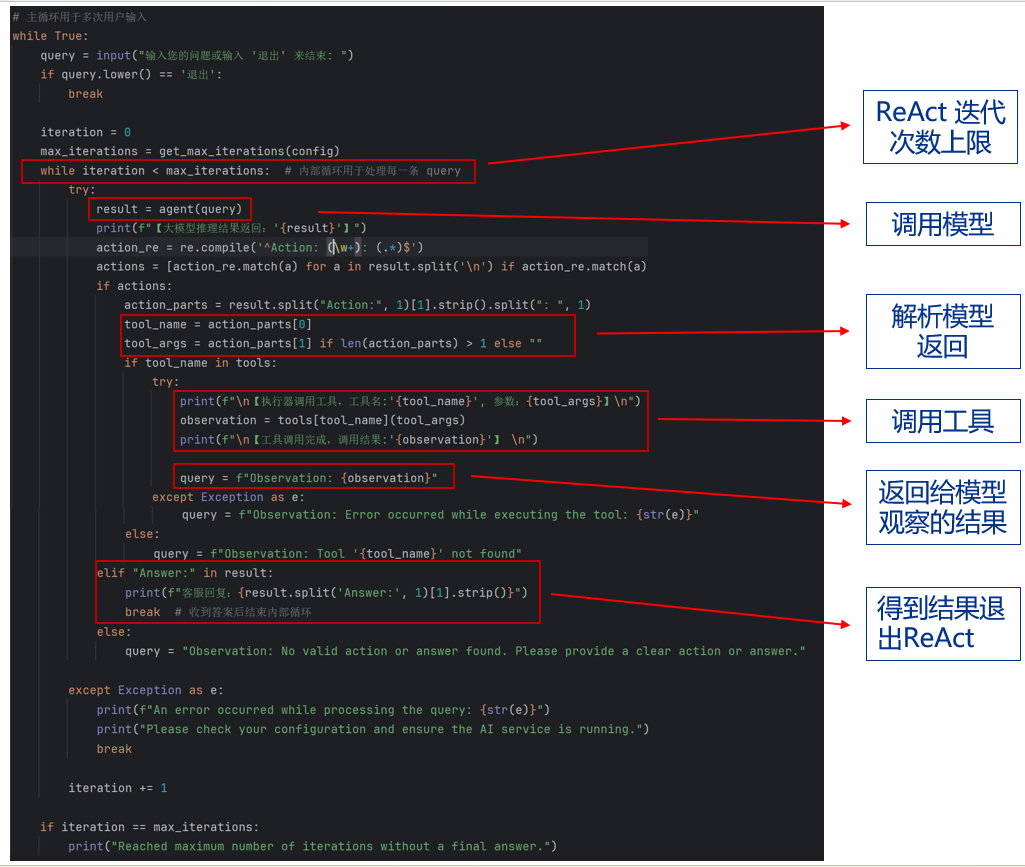
Task: Click the "得到结果退出ReAct" annotation box
Action: click(941, 622)
